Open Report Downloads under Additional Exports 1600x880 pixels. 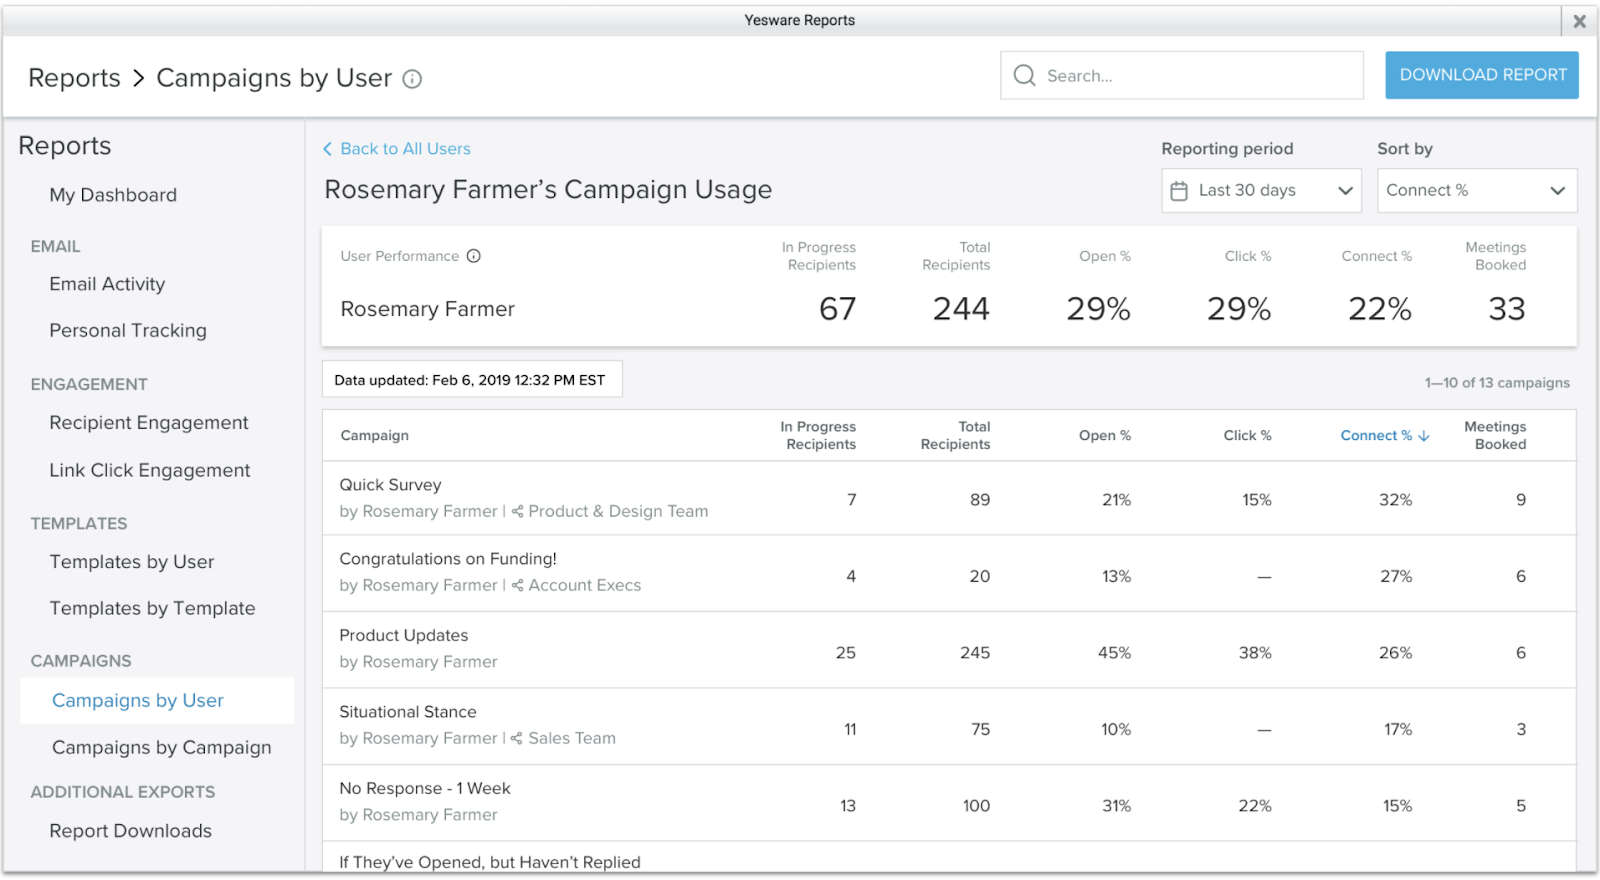(x=130, y=831)
